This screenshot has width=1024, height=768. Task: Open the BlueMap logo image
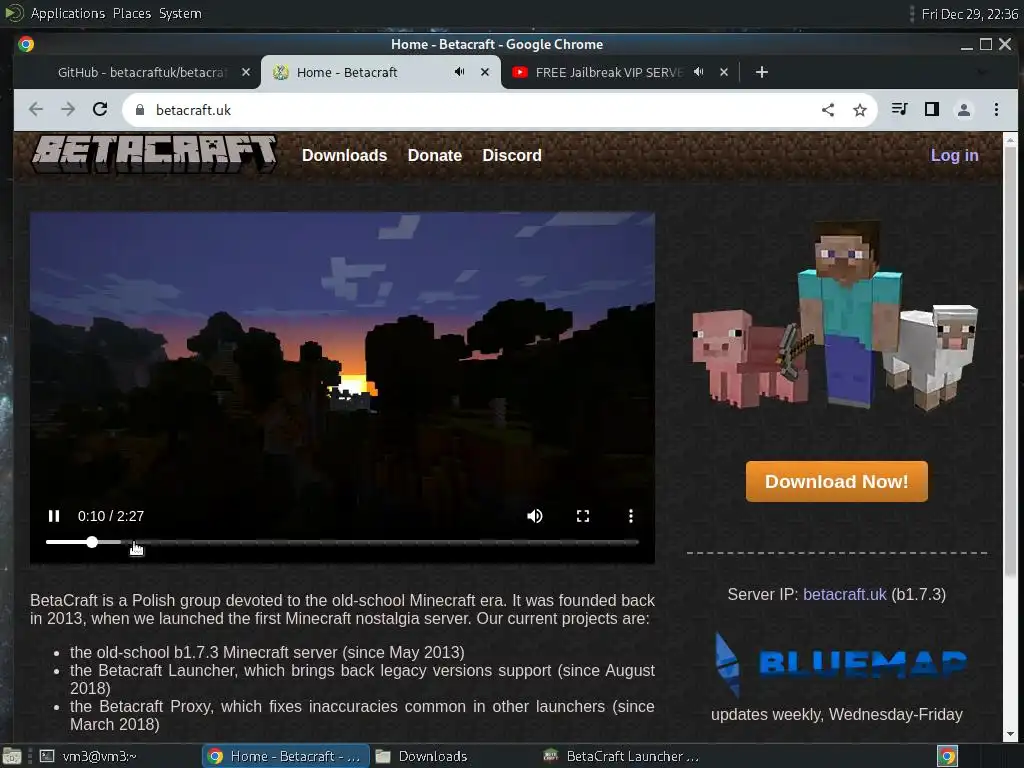(x=841, y=664)
